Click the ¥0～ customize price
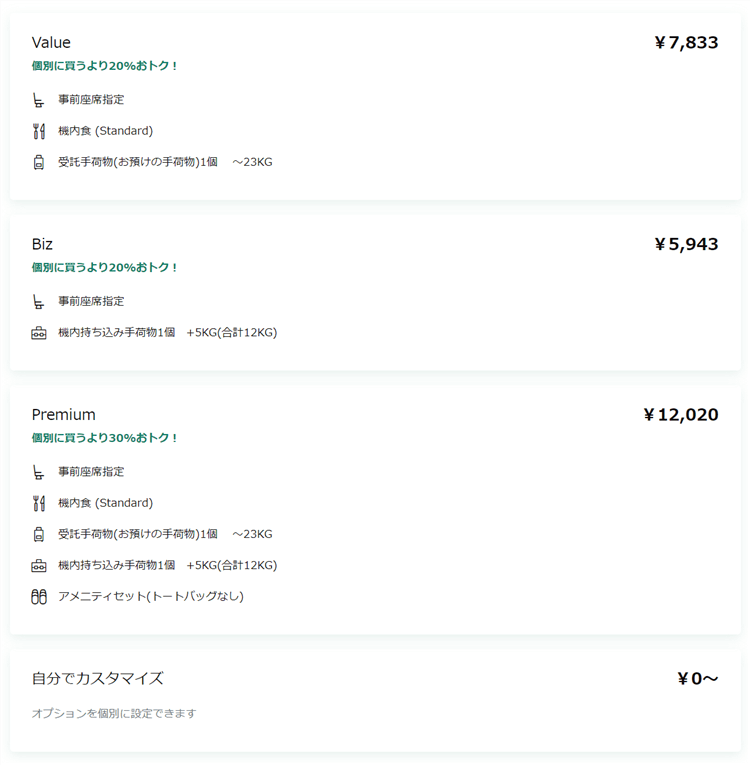 click(697, 679)
